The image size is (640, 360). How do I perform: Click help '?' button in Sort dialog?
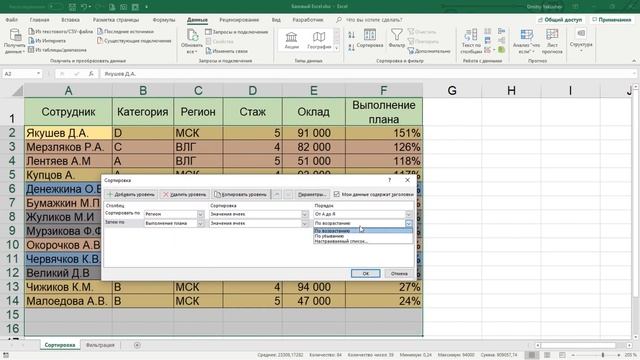click(389, 180)
